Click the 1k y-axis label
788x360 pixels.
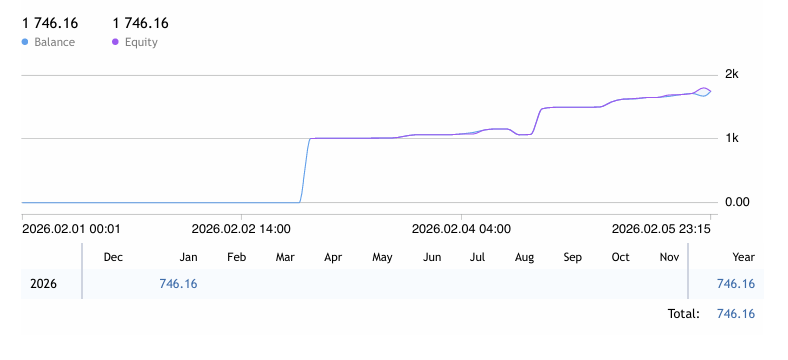click(x=732, y=138)
